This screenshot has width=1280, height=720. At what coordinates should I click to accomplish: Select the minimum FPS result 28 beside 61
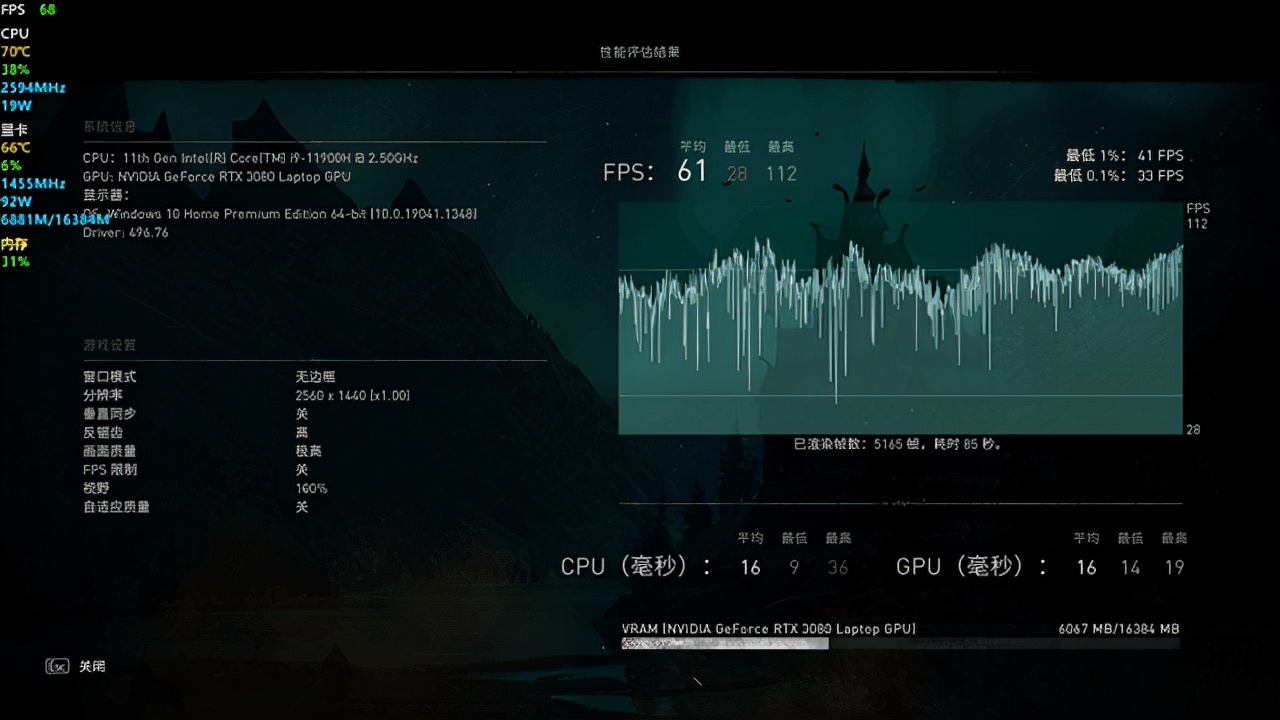point(737,174)
